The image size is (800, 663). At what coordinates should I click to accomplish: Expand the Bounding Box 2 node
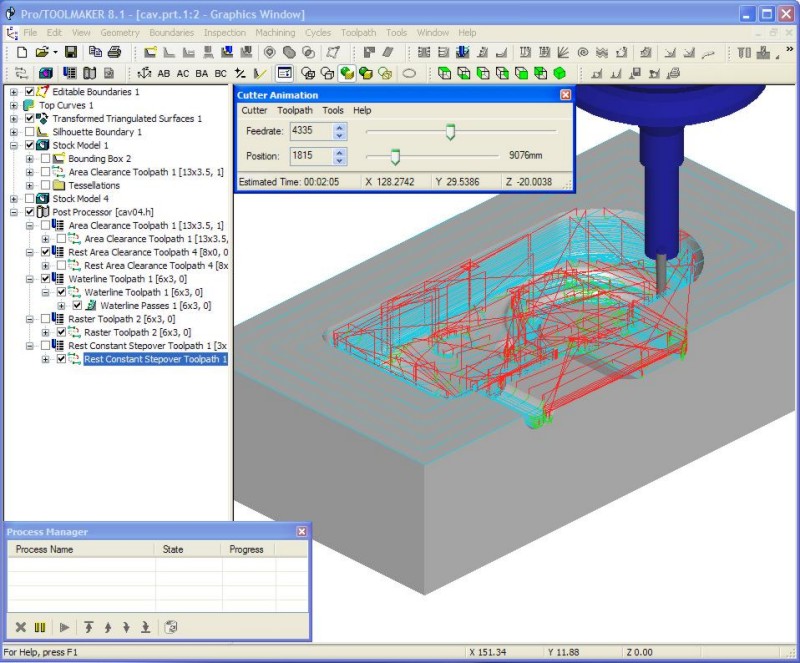pos(30,159)
